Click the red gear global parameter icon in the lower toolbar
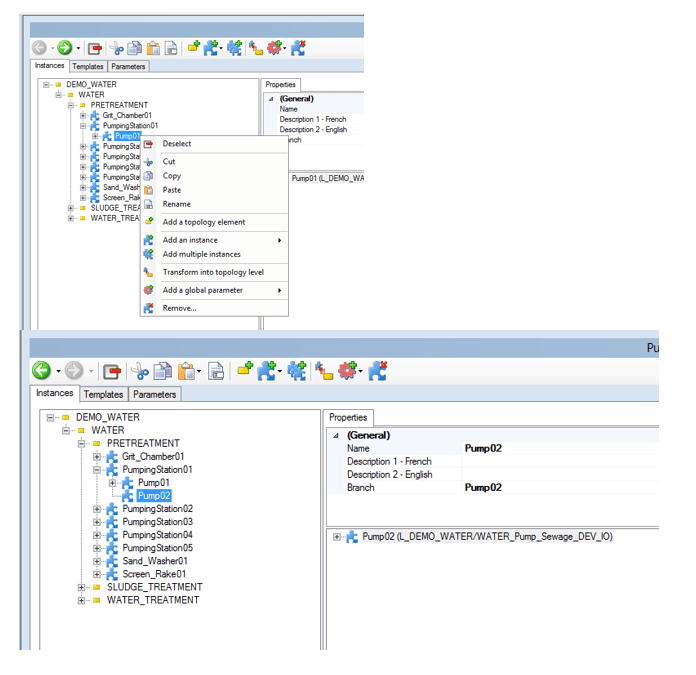Viewport: 696px width, 675px height. (x=348, y=371)
